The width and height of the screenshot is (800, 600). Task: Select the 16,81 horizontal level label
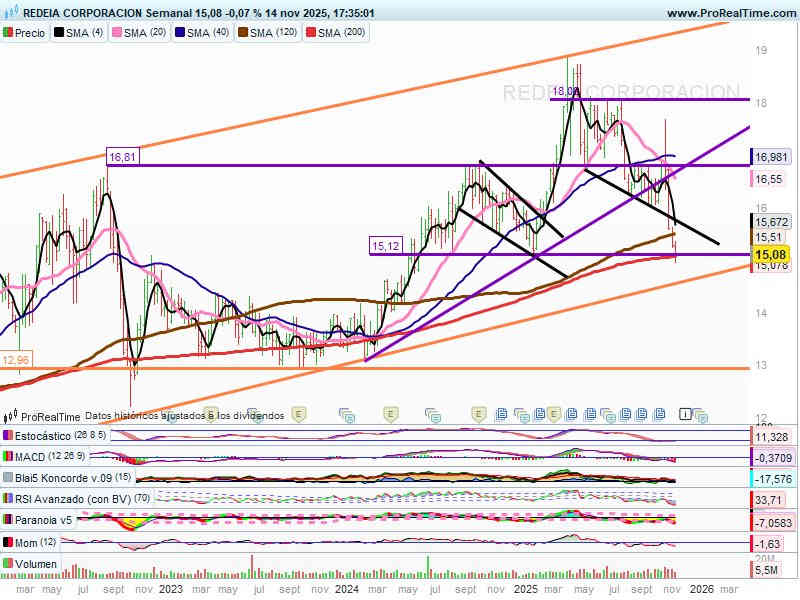(x=122, y=157)
